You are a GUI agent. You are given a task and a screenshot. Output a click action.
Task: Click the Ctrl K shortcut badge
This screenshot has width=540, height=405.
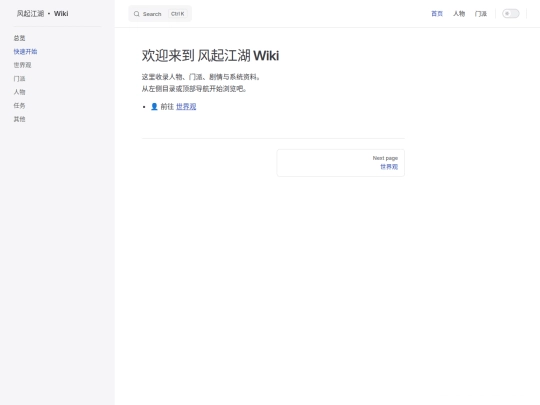178,14
